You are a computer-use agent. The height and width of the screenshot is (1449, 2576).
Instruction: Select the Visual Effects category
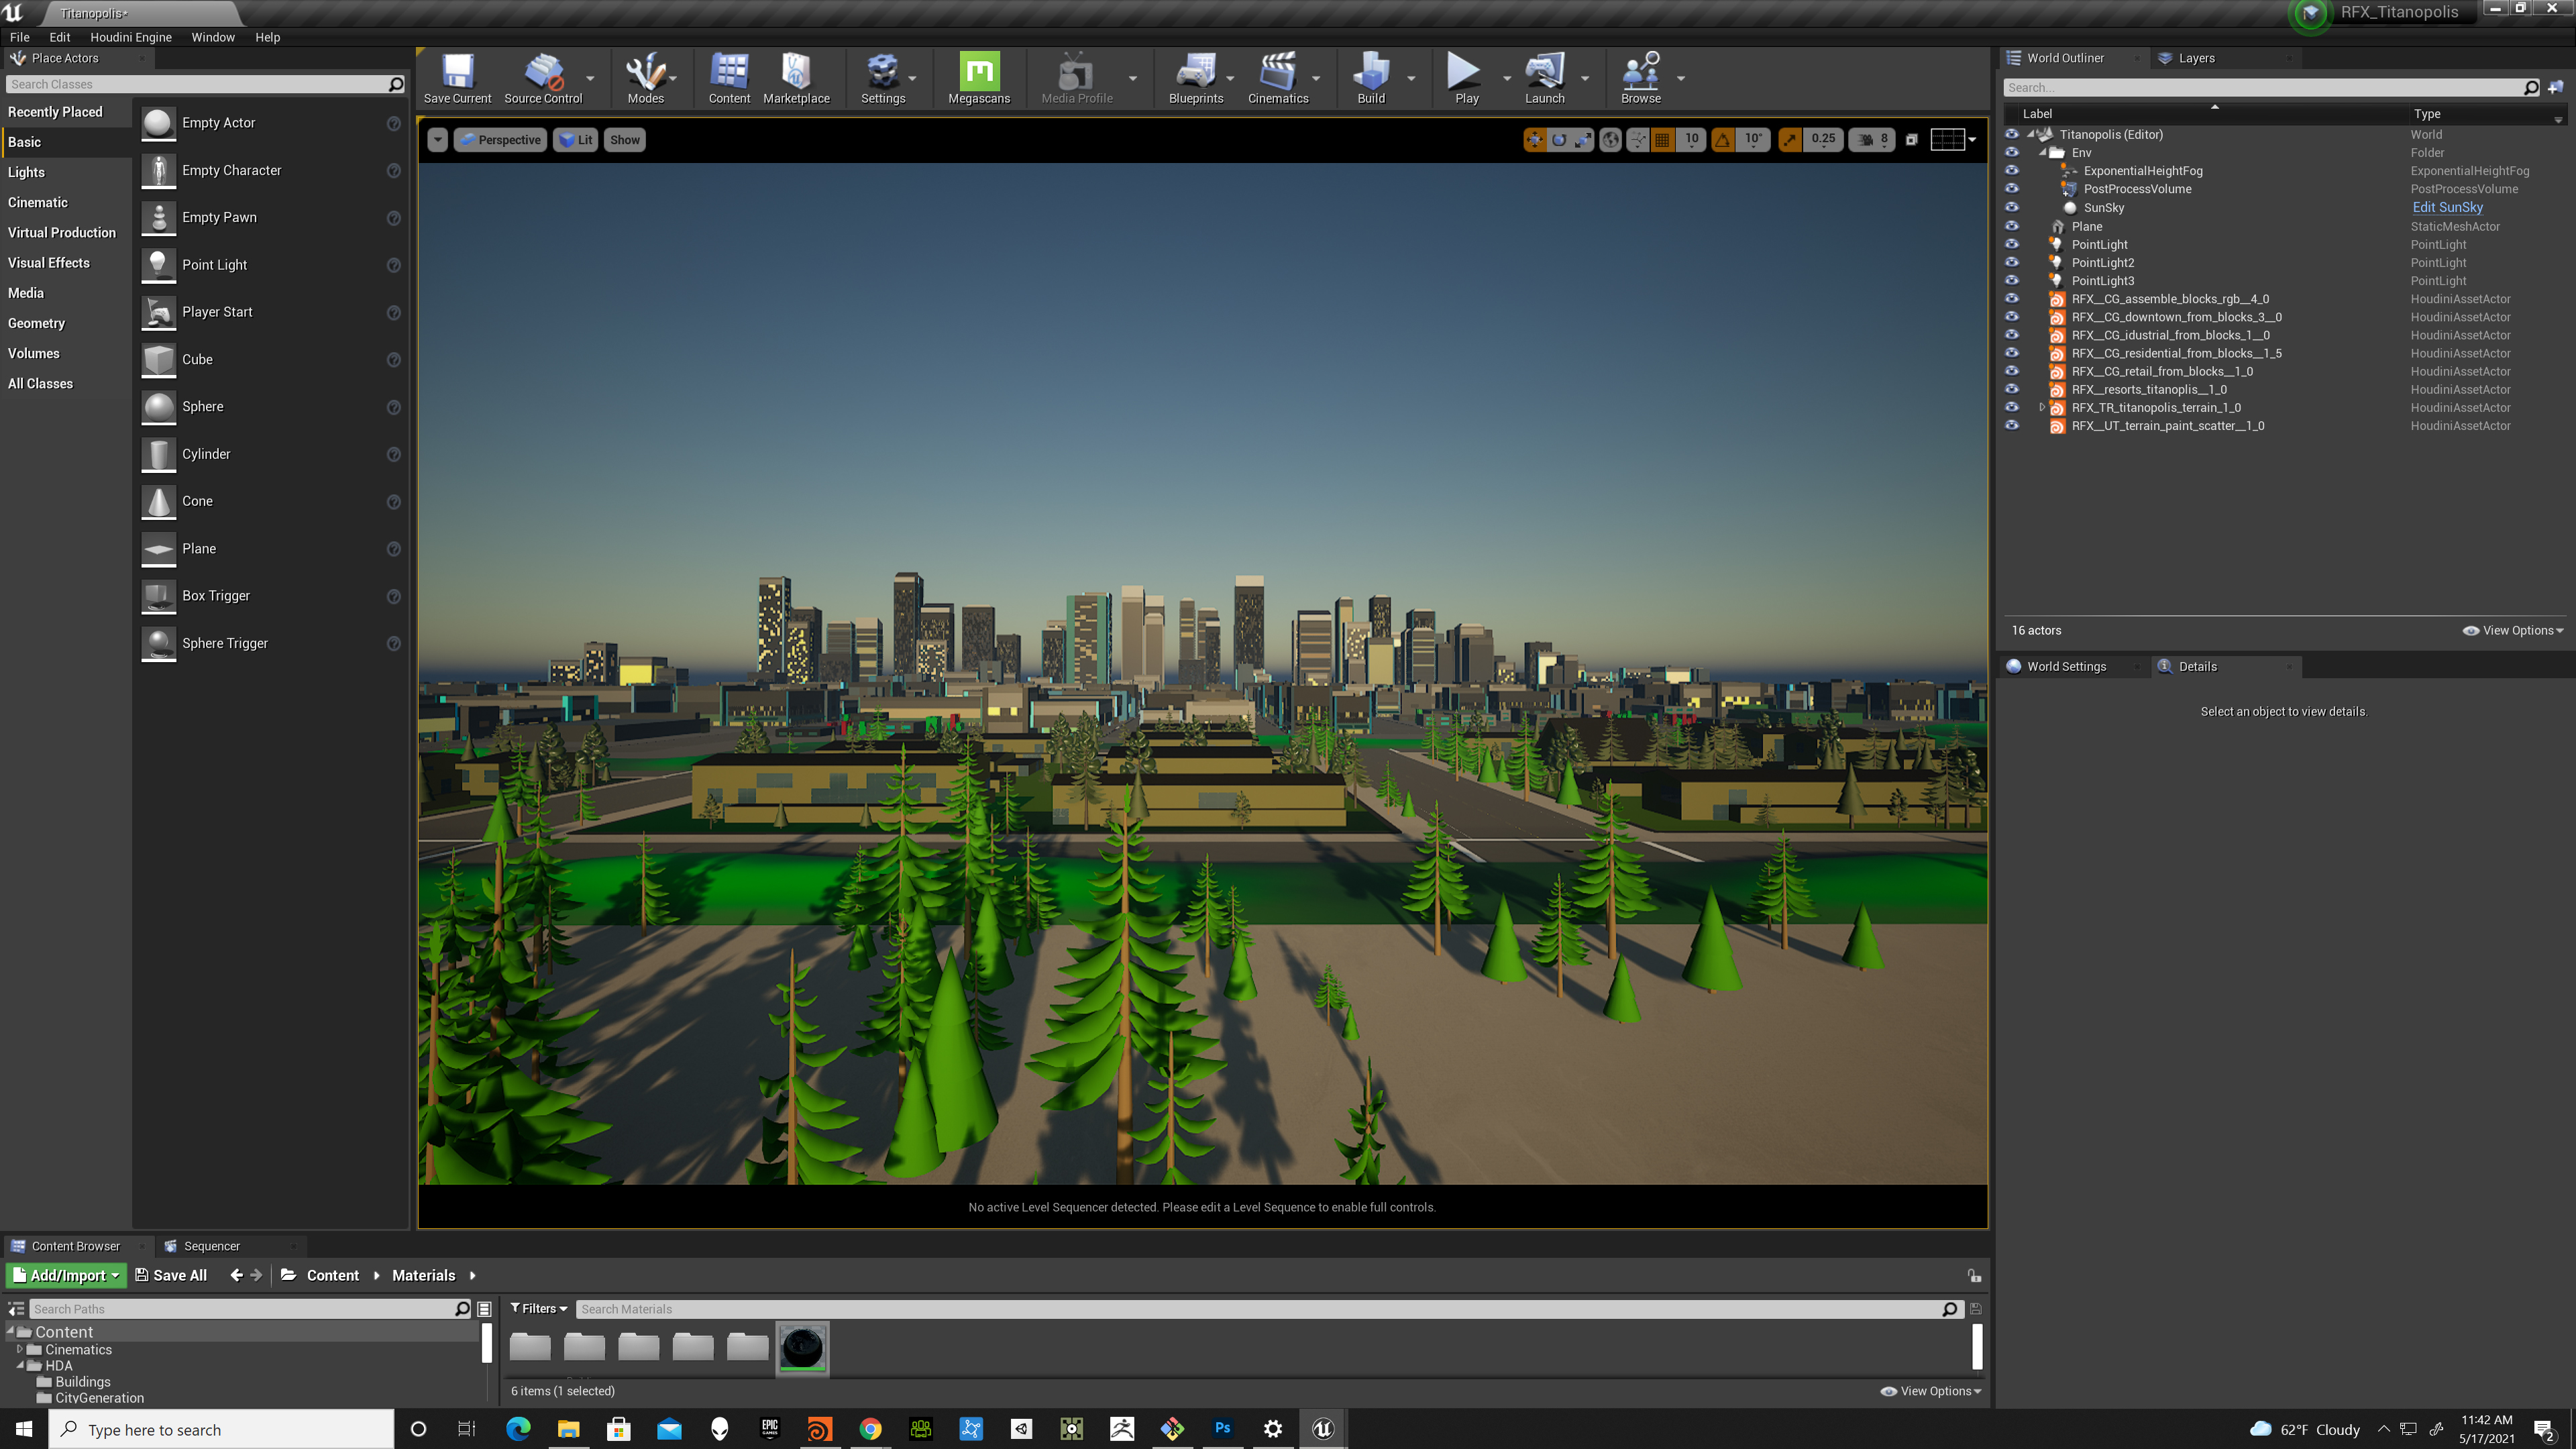(x=49, y=263)
